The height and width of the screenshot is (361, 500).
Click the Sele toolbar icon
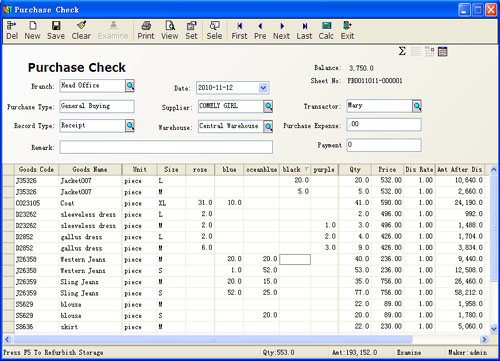tap(214, 30)
